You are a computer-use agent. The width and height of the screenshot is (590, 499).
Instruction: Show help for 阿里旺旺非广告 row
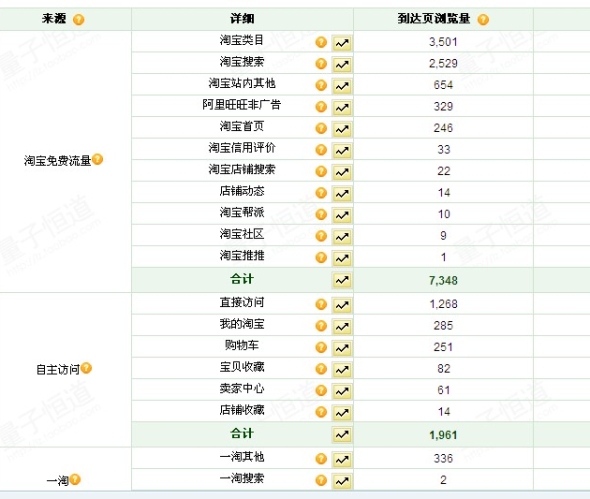pos(321,106)
